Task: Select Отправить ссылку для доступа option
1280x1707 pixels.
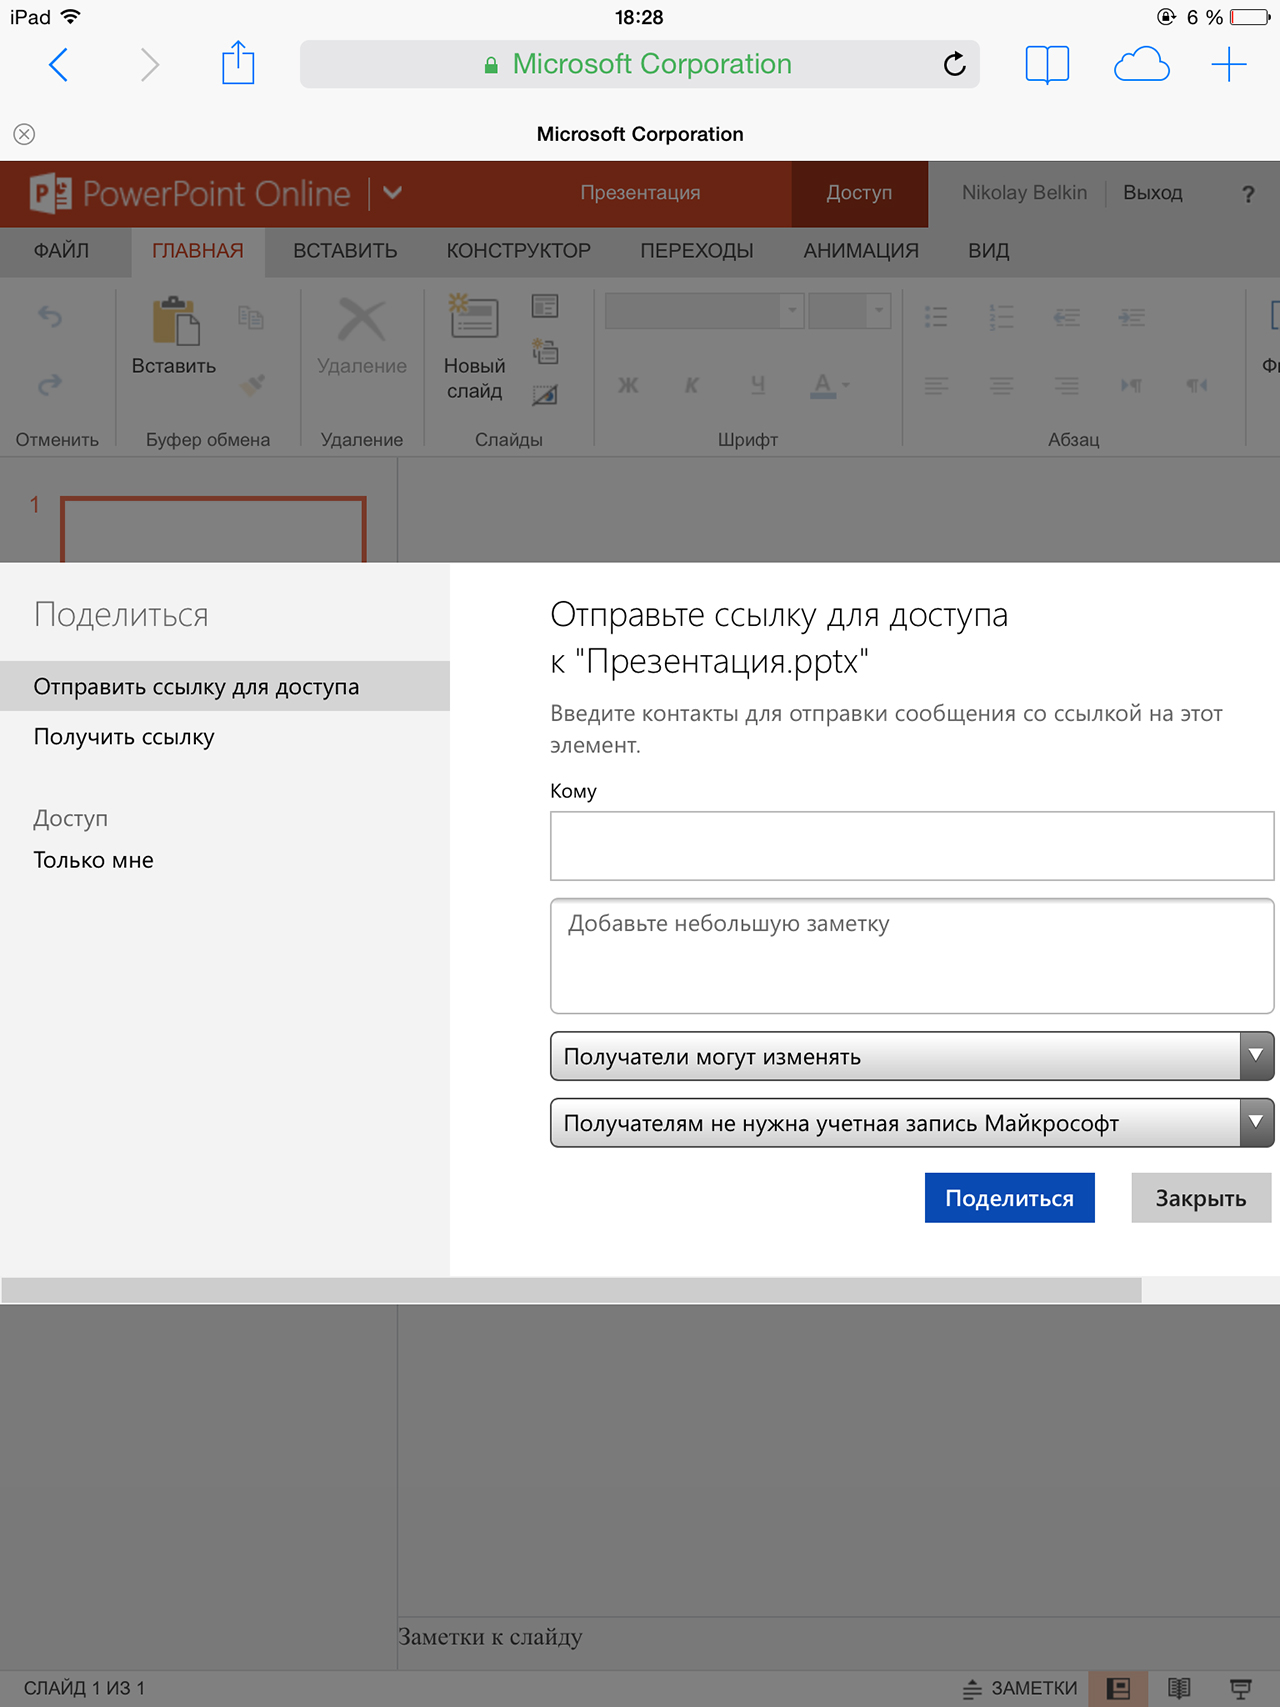Action: point(225,687)
